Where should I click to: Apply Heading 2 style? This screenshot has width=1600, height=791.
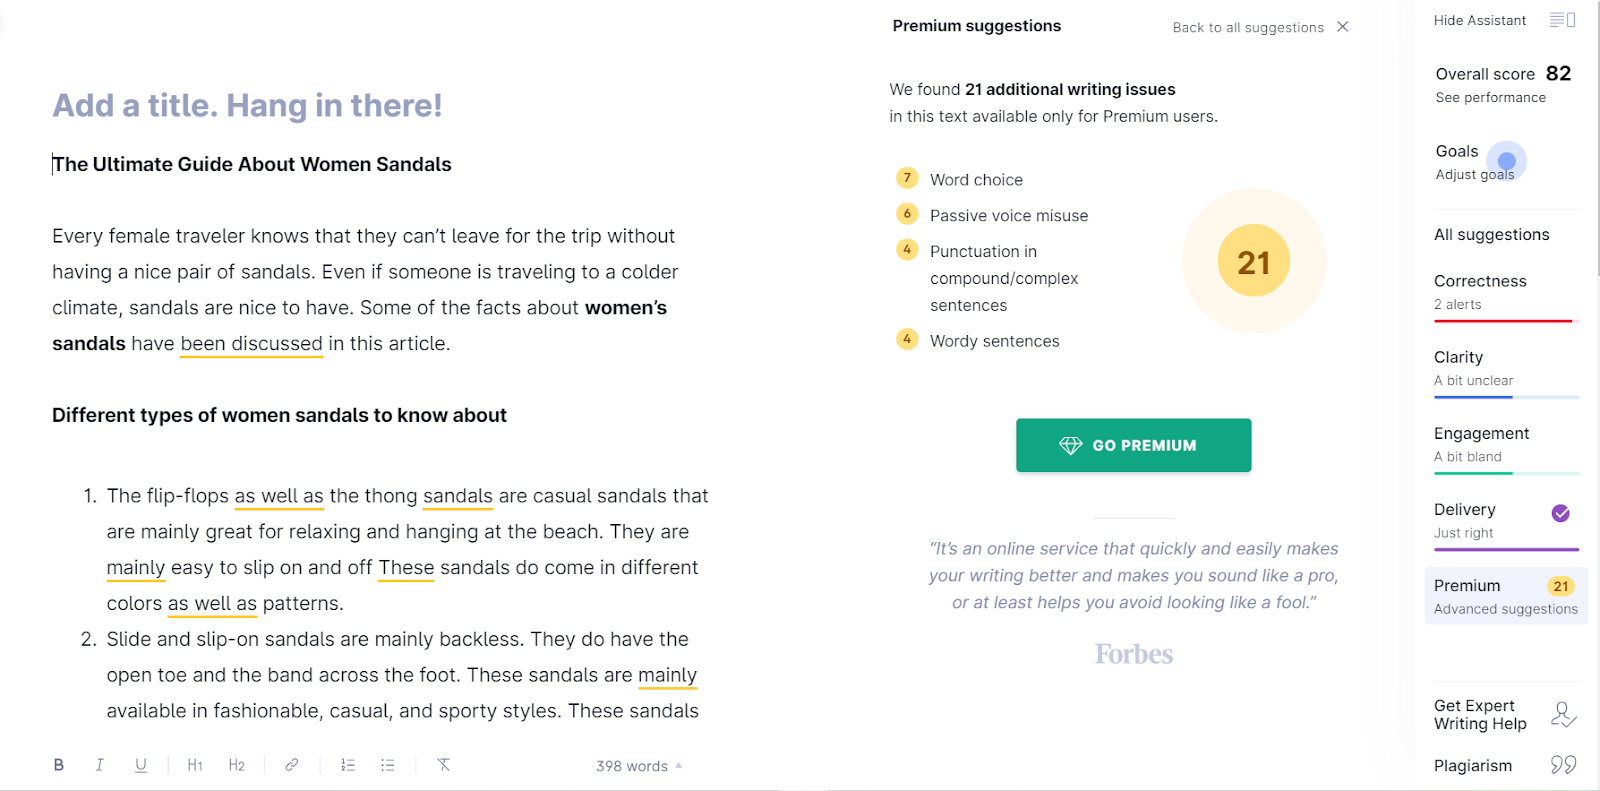point(237,765)
